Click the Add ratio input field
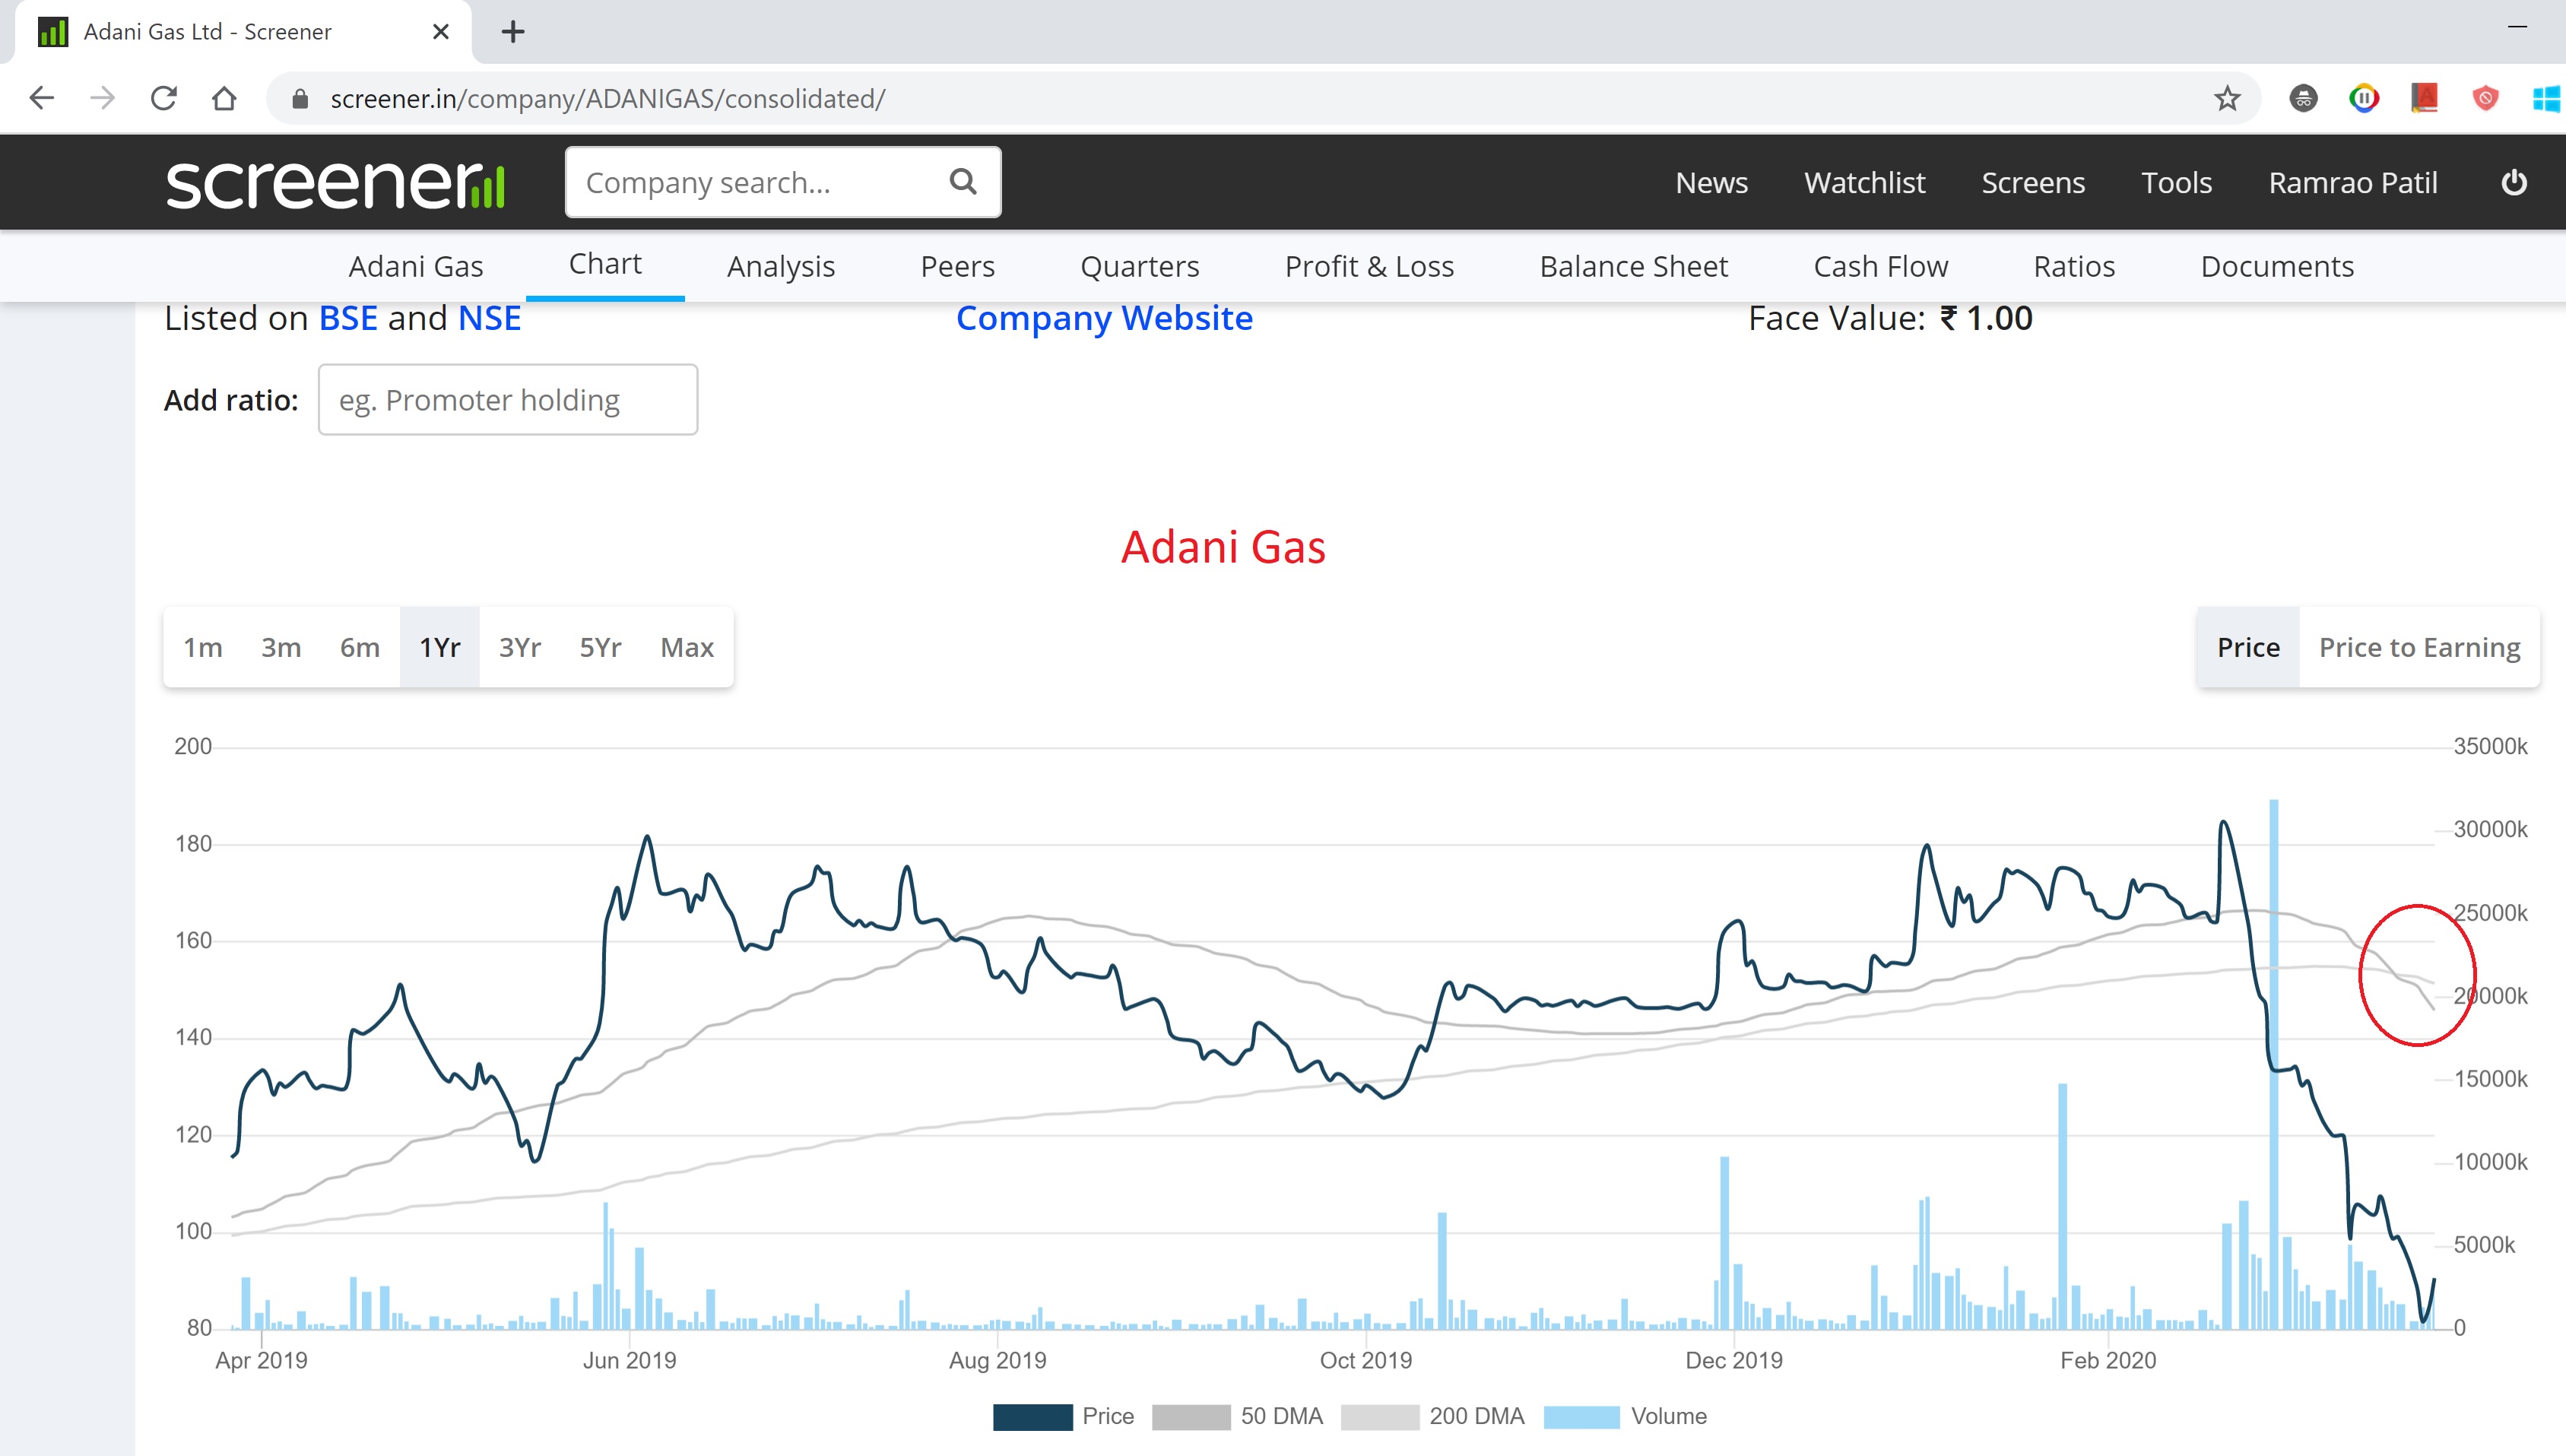 pyautogui.click(x=507, y=400)
